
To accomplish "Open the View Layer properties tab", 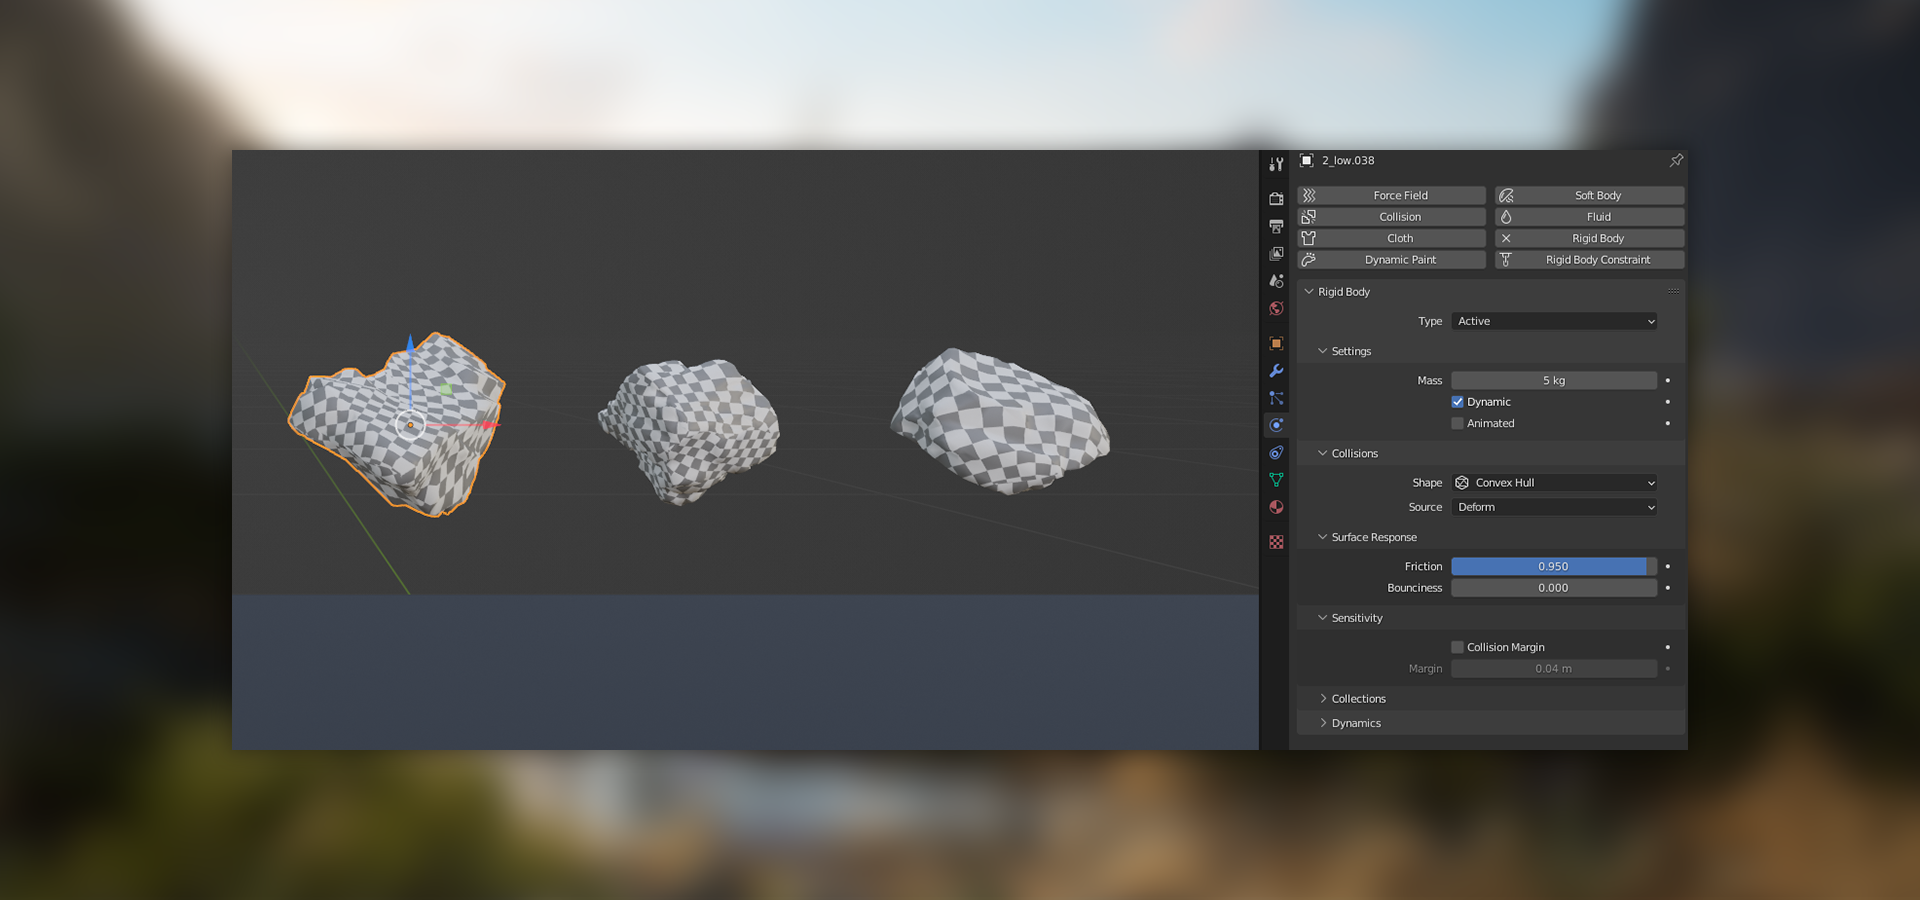I will pyautogui.click(x=1276, y=254).
